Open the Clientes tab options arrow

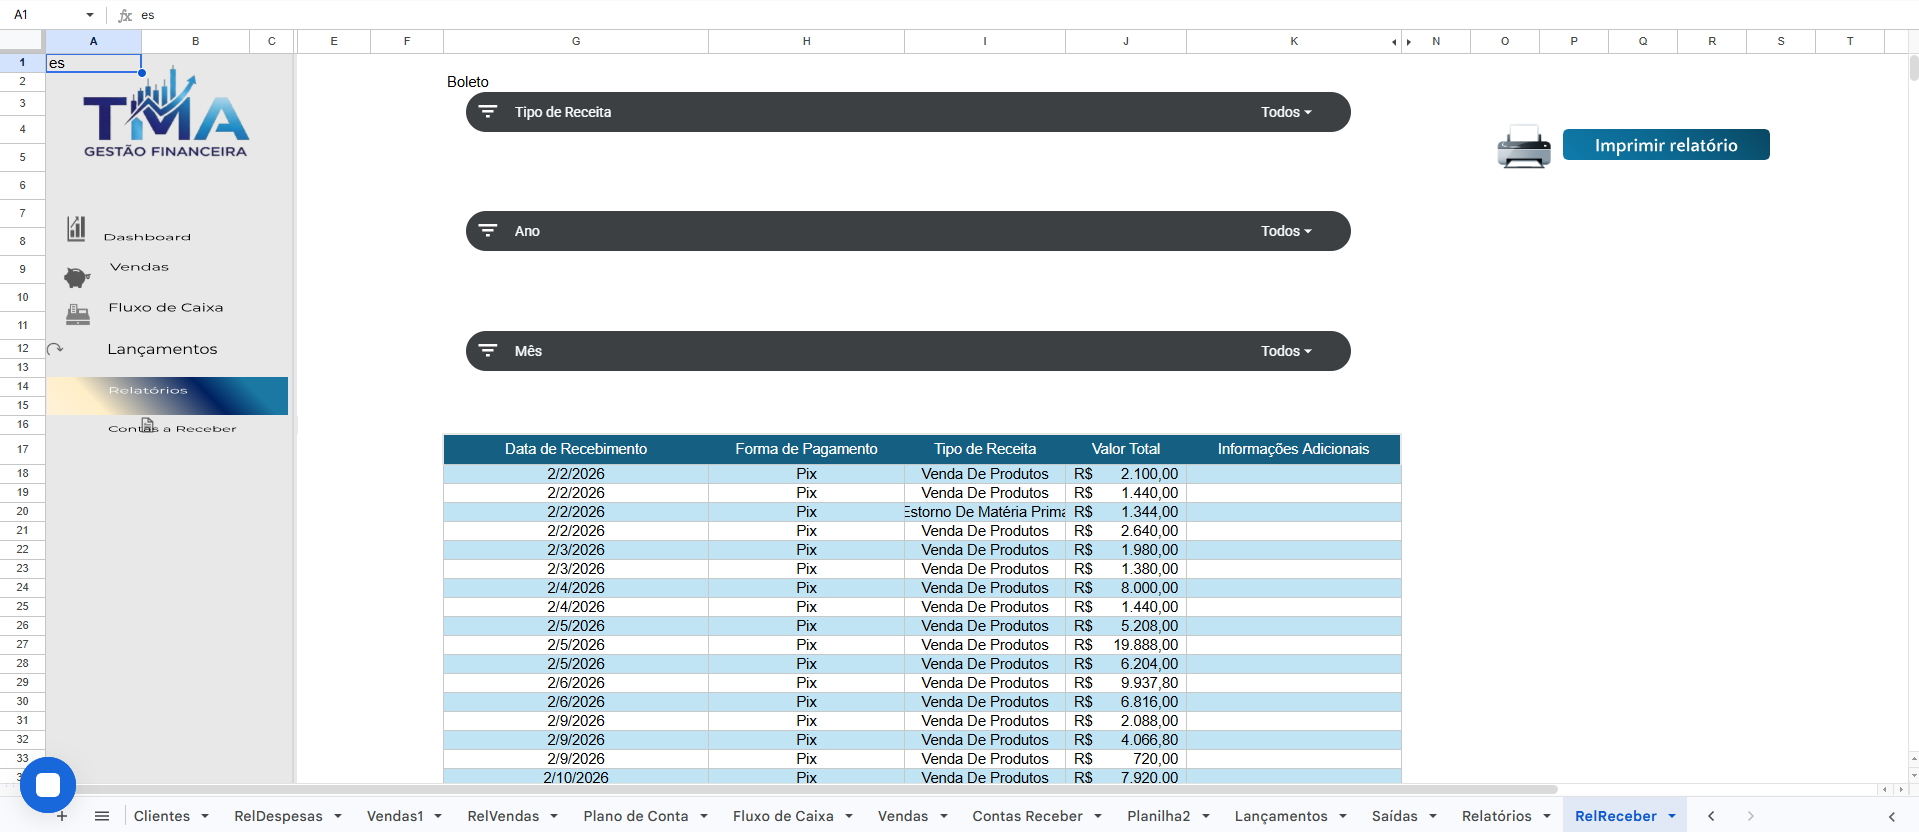point(205,816)
